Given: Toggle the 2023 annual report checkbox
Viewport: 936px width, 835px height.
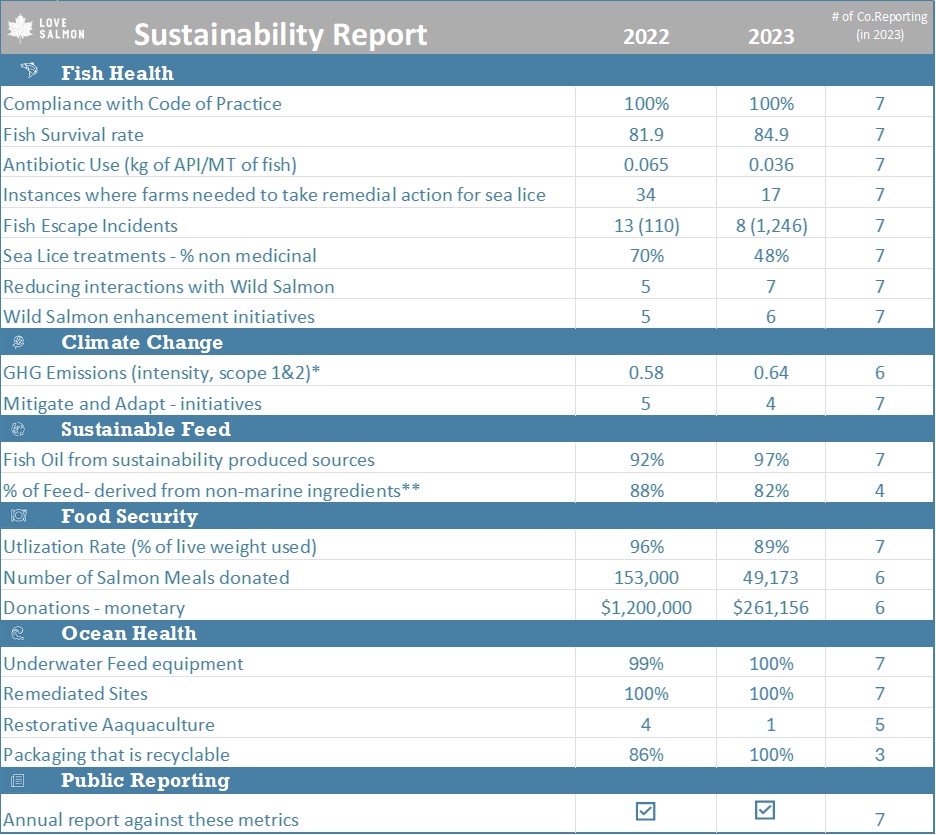Looking at the screenshot, I should point(765,810).
